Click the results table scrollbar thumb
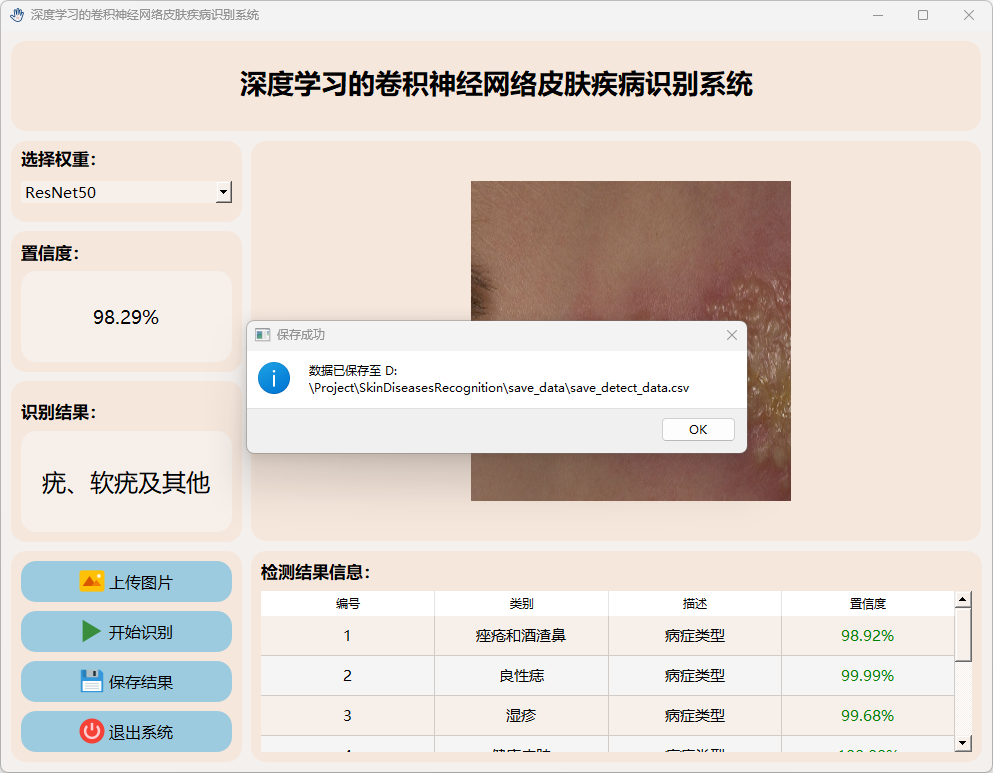The width and height of the screenshot is (993, 773). [x=963, y=634]
